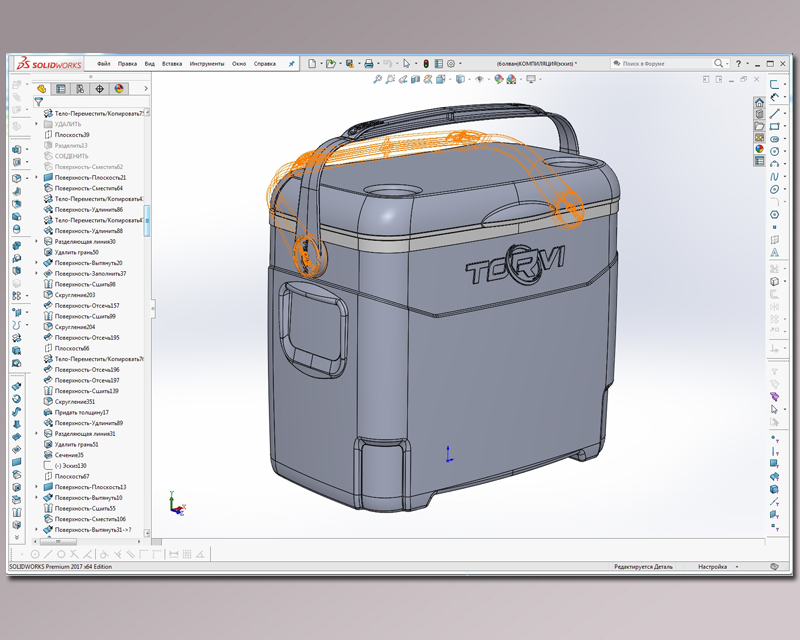Open the ConfigurationManager tab
Image resolution: width=800 pixels, height=640 pixels.
click(80, 88)
